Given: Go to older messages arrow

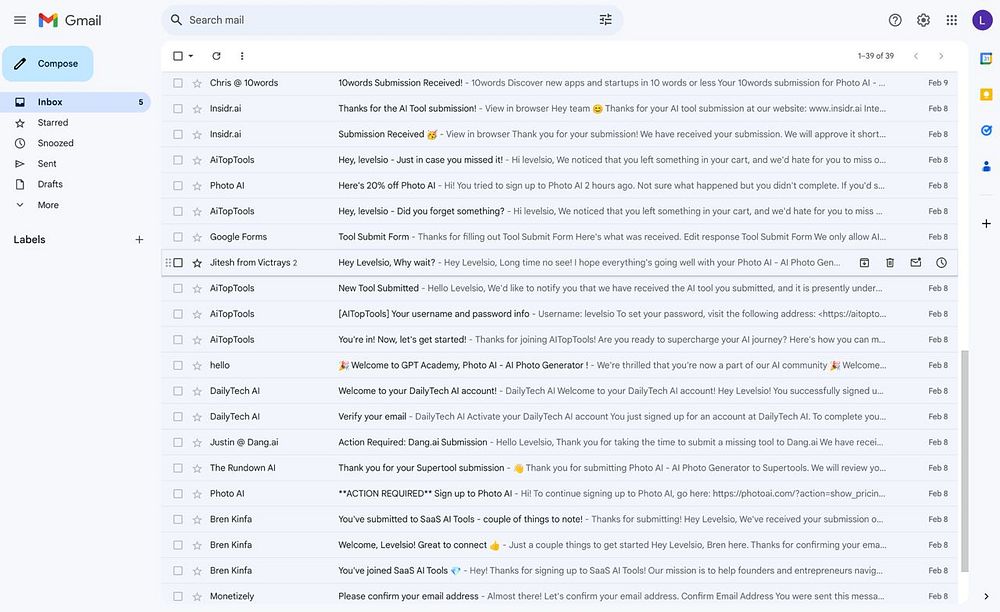Looking at the screenshot, I should point(941,56).
